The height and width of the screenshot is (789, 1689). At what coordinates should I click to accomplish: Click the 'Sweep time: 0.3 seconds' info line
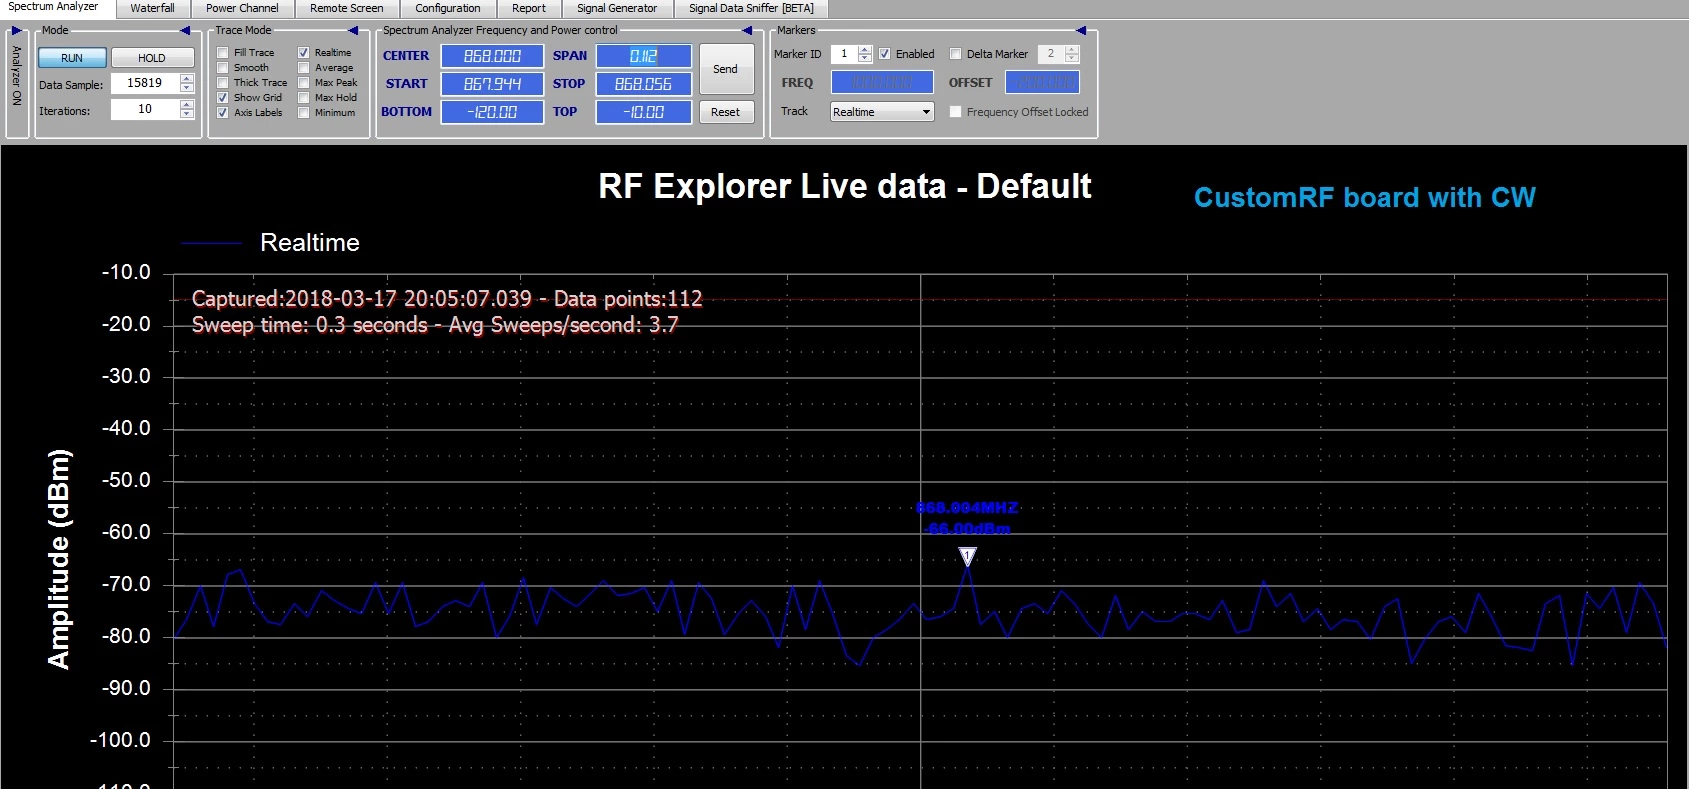click(x=435, y=324)
